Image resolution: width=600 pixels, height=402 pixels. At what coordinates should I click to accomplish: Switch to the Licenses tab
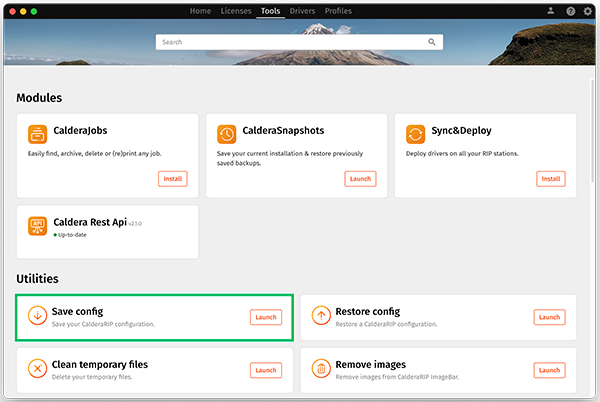236,11
